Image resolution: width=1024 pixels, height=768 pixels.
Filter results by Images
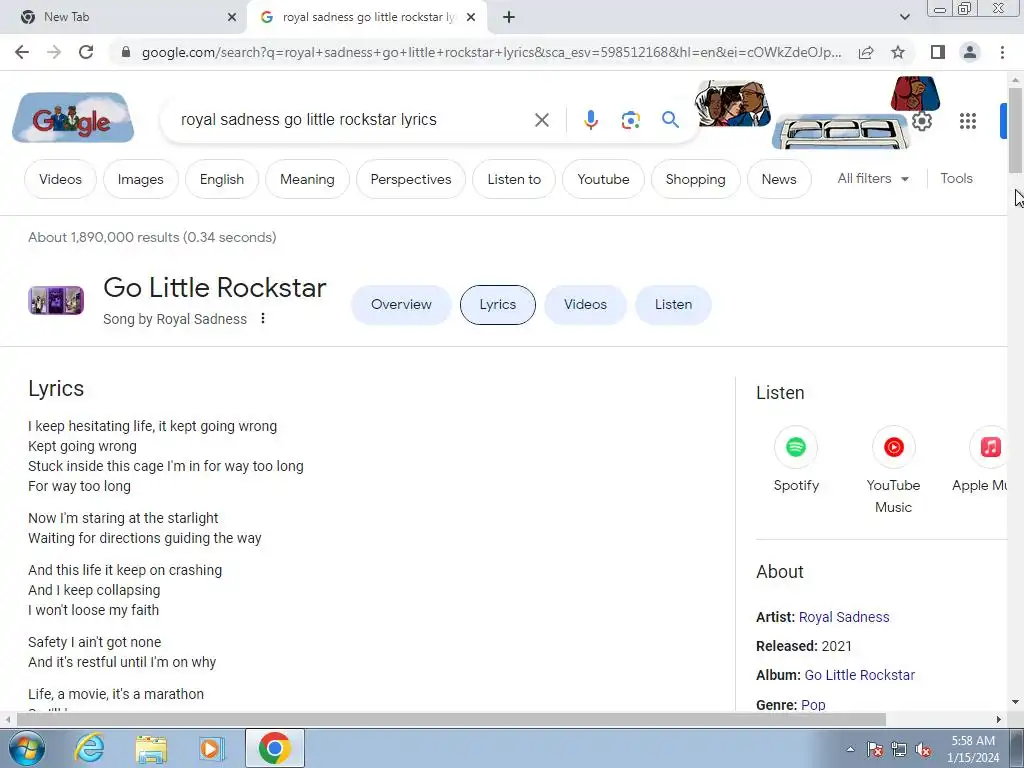(140, 179)
